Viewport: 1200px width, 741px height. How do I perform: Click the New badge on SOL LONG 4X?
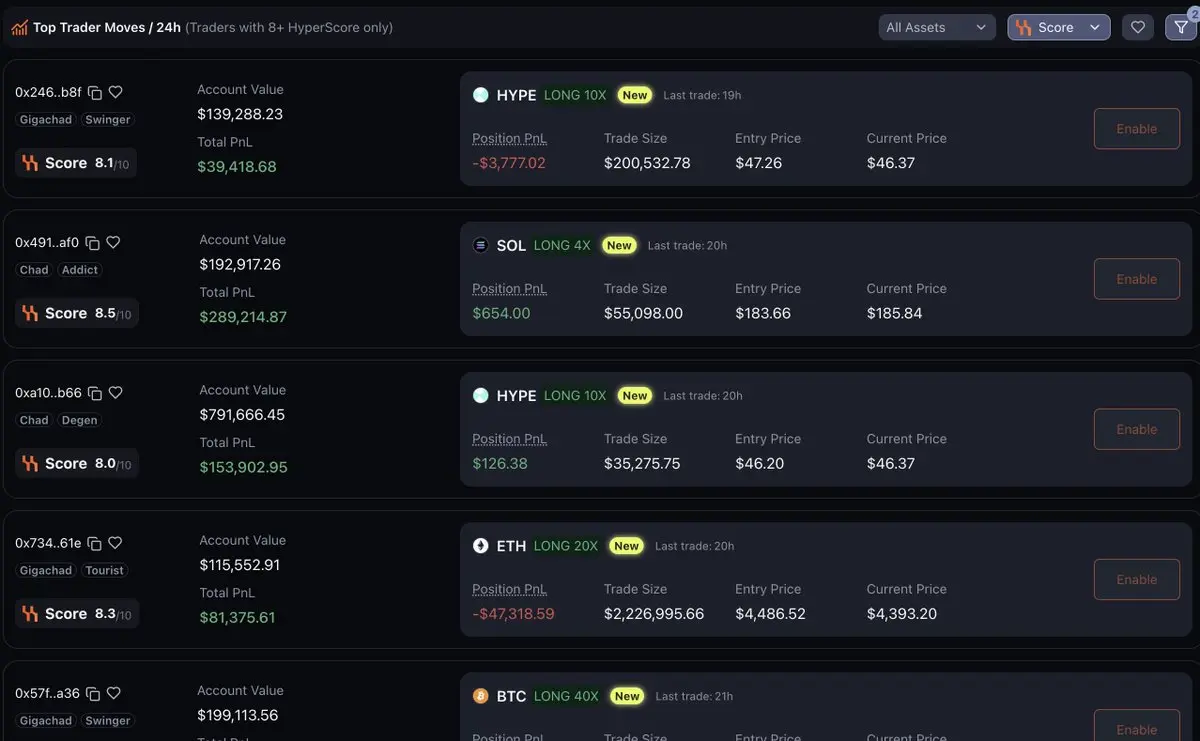(x=619, y=245)
